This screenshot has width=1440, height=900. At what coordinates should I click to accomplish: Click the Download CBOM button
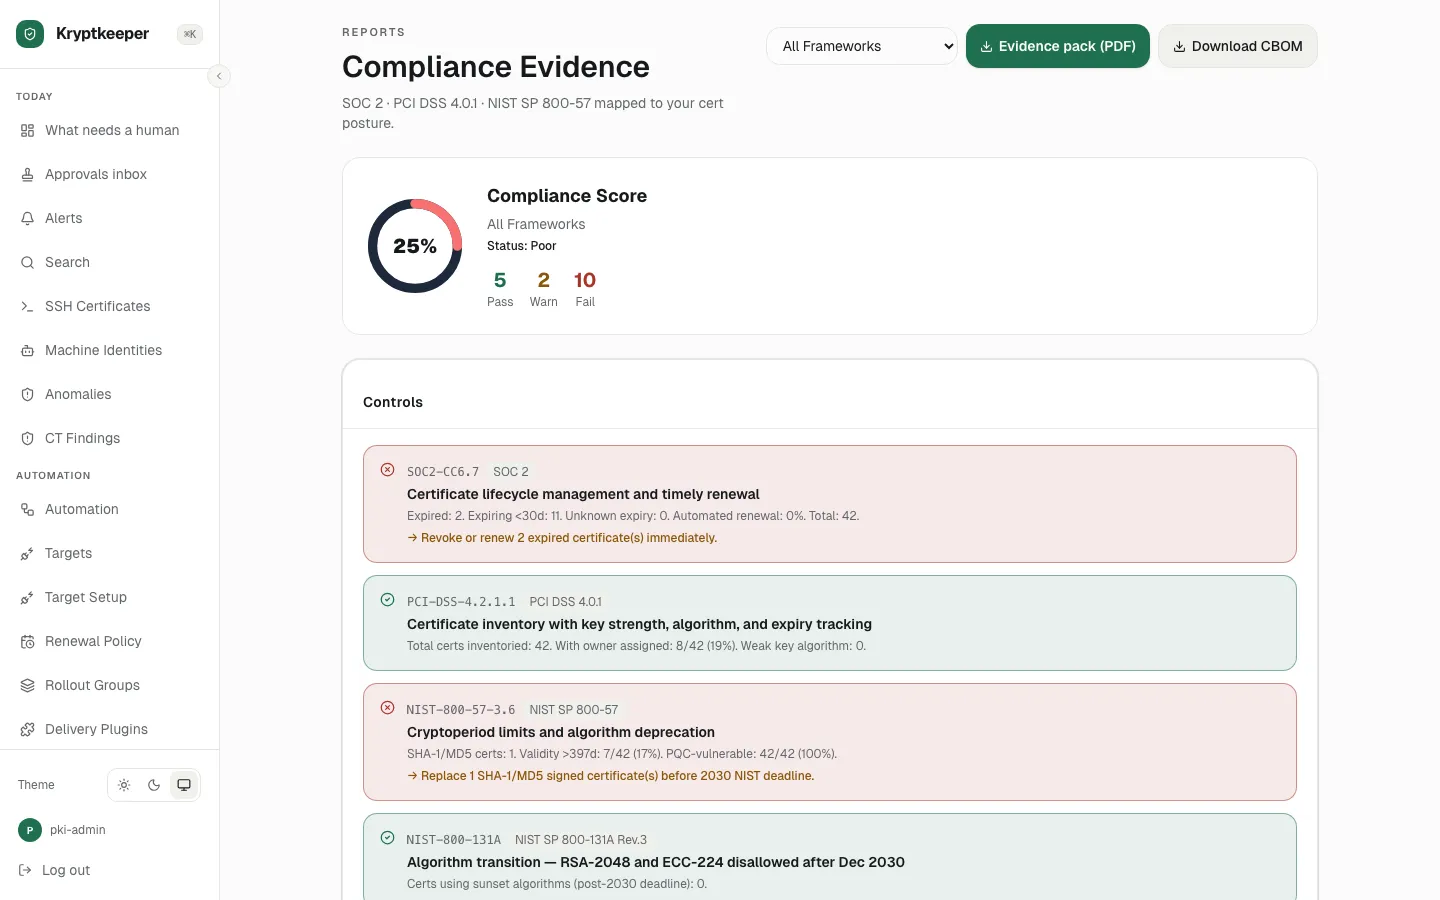pos(1238,46)
